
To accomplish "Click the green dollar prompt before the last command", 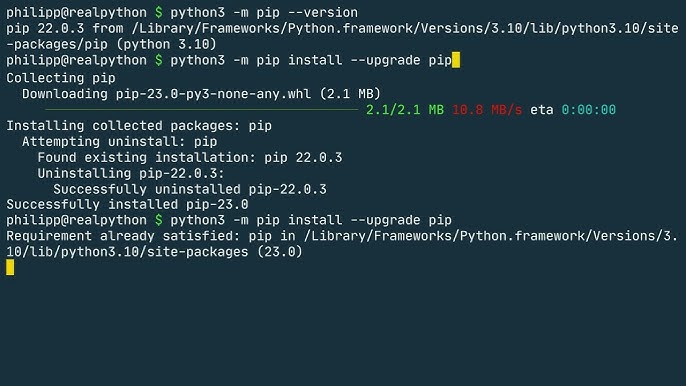I will [158, 220].
